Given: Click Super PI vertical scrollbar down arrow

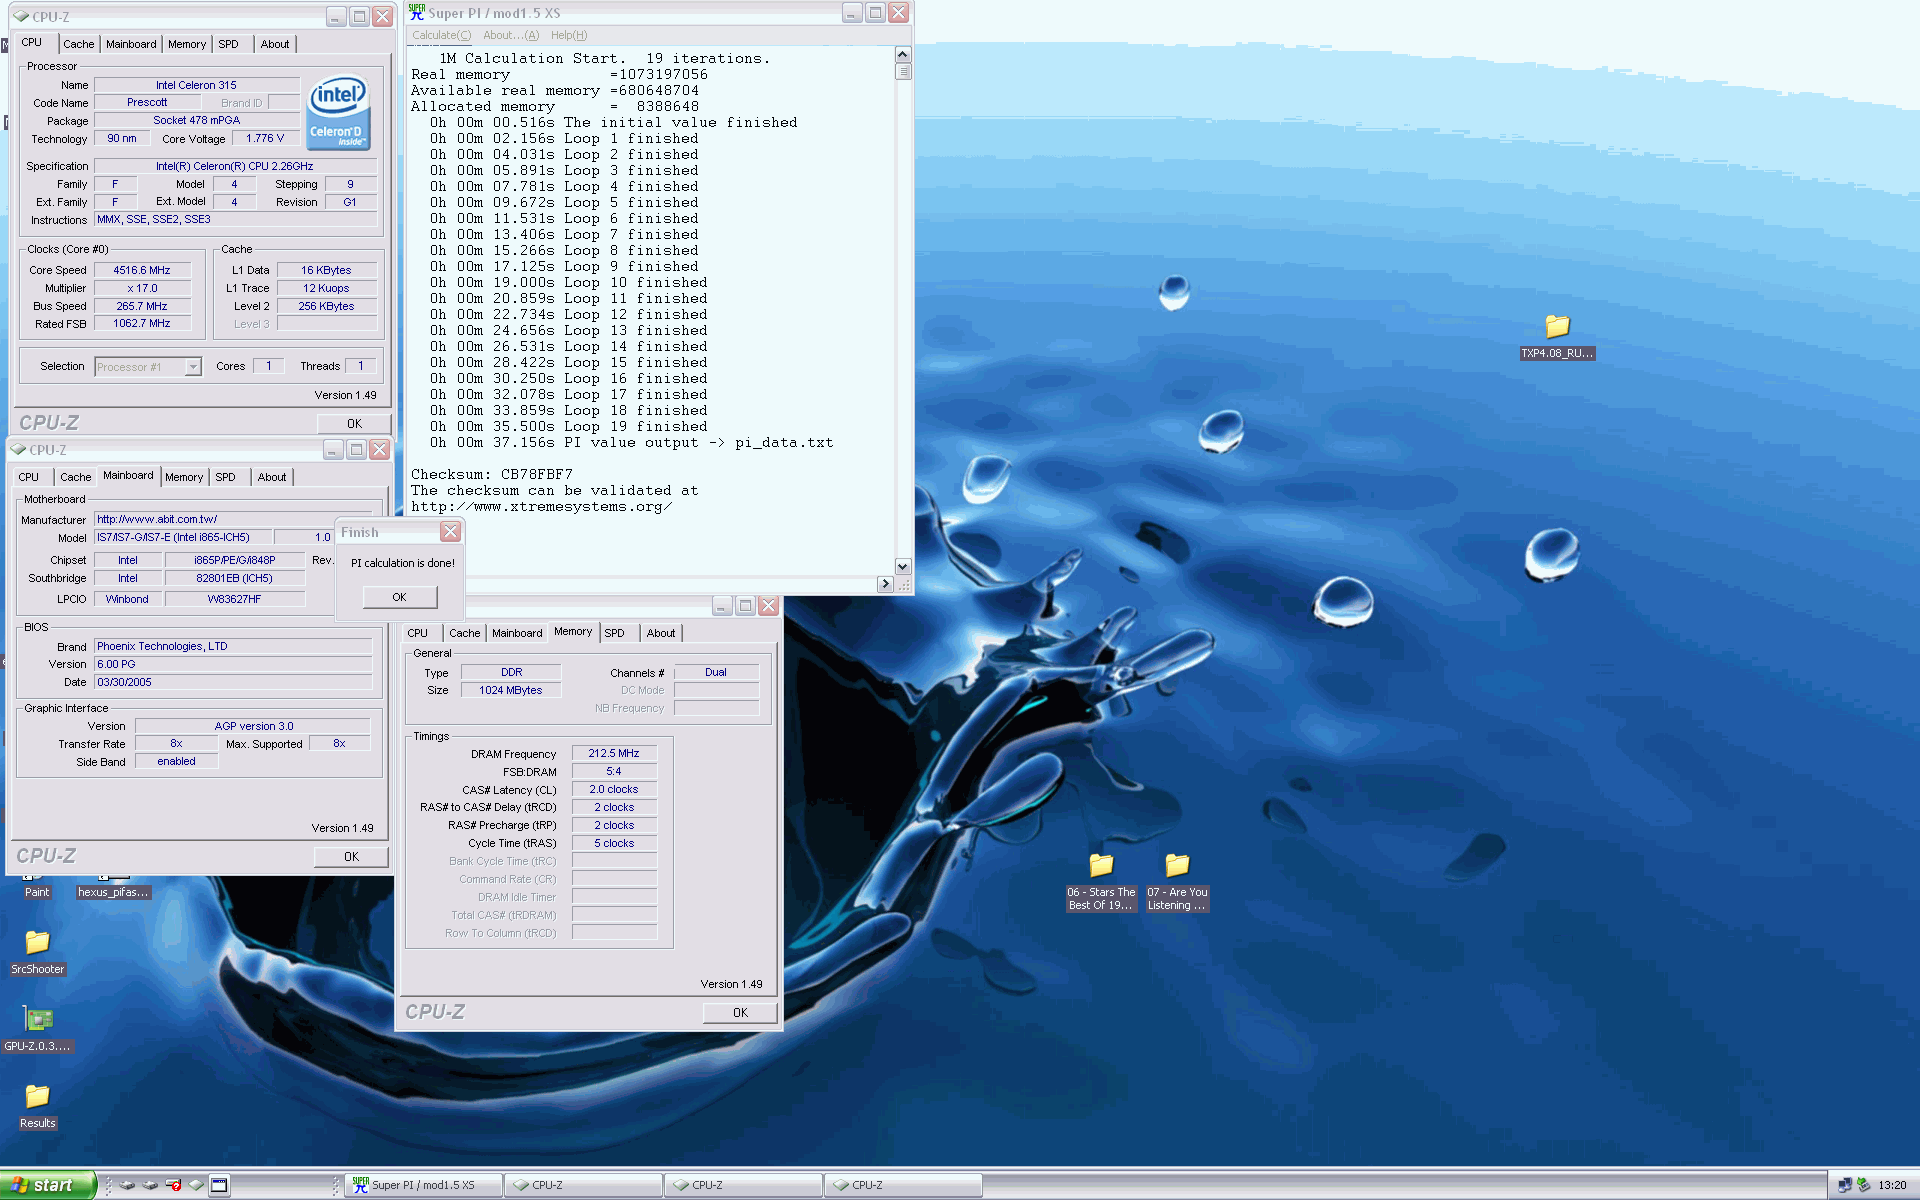Looking at the screenshot, I should click(903, 566).
